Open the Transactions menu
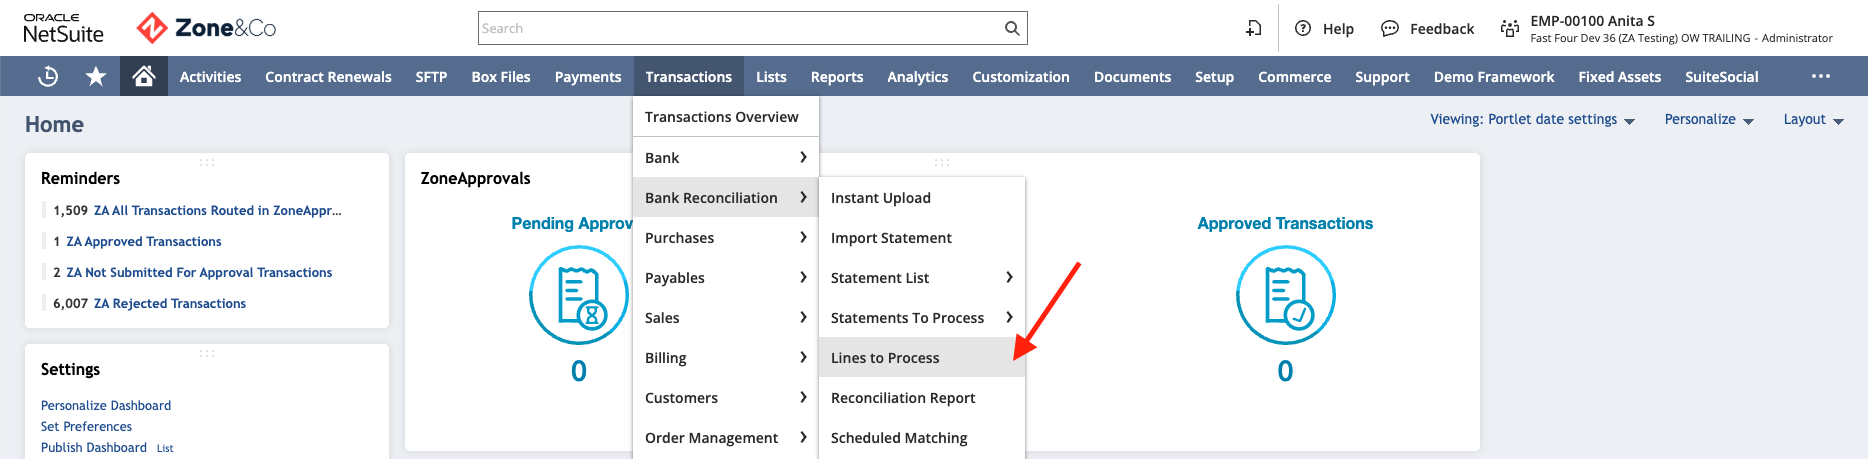Image resolution: width=1868 pixels, height=459 pixels. 688,77
